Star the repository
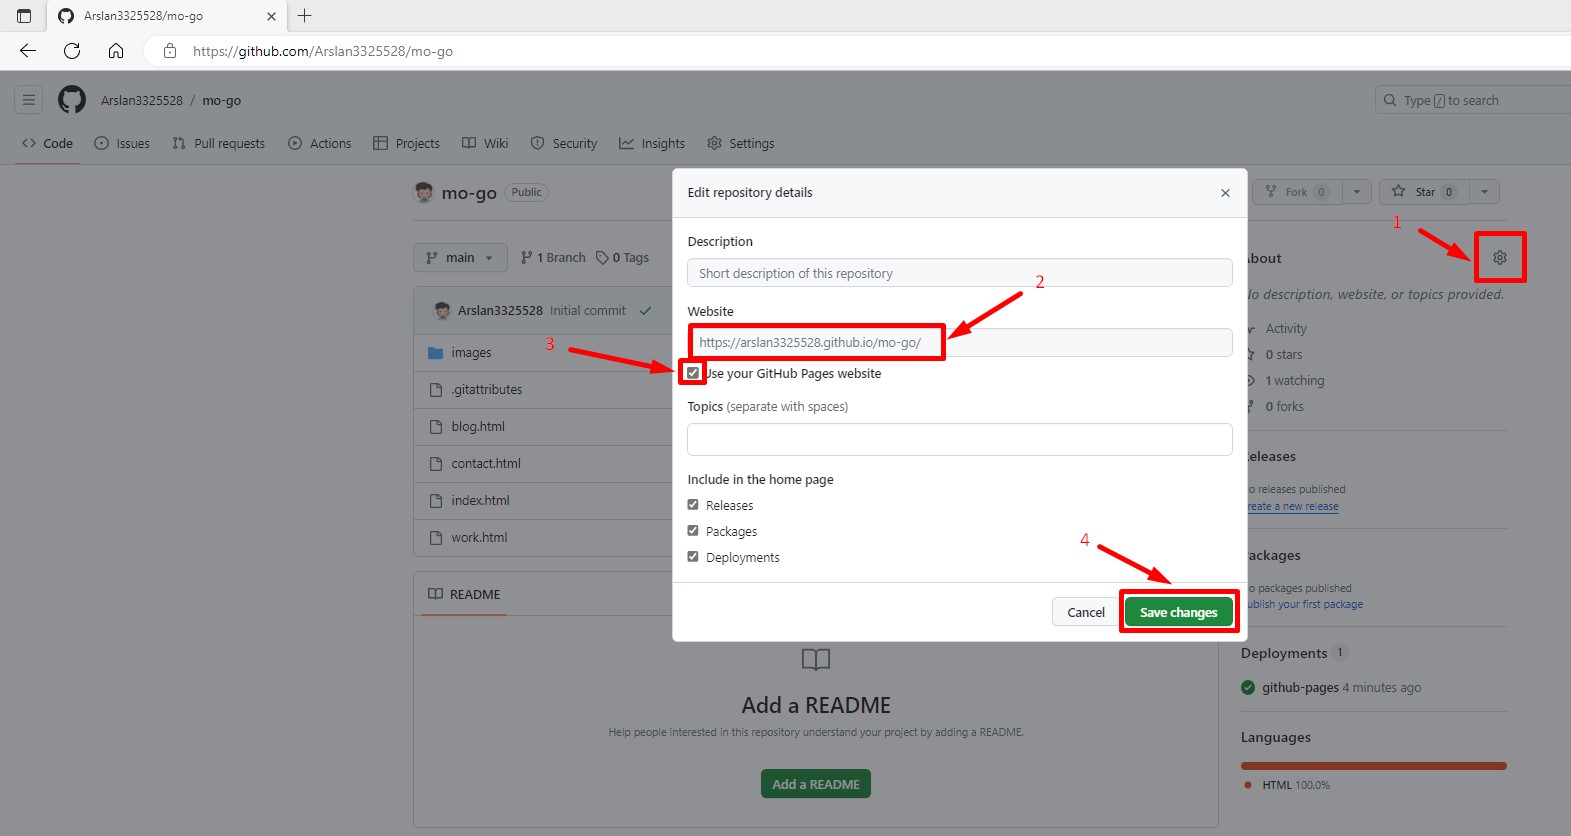The height and width of the screenshot is (836, 1571). pyautogui.click(x=1425, y=192)
